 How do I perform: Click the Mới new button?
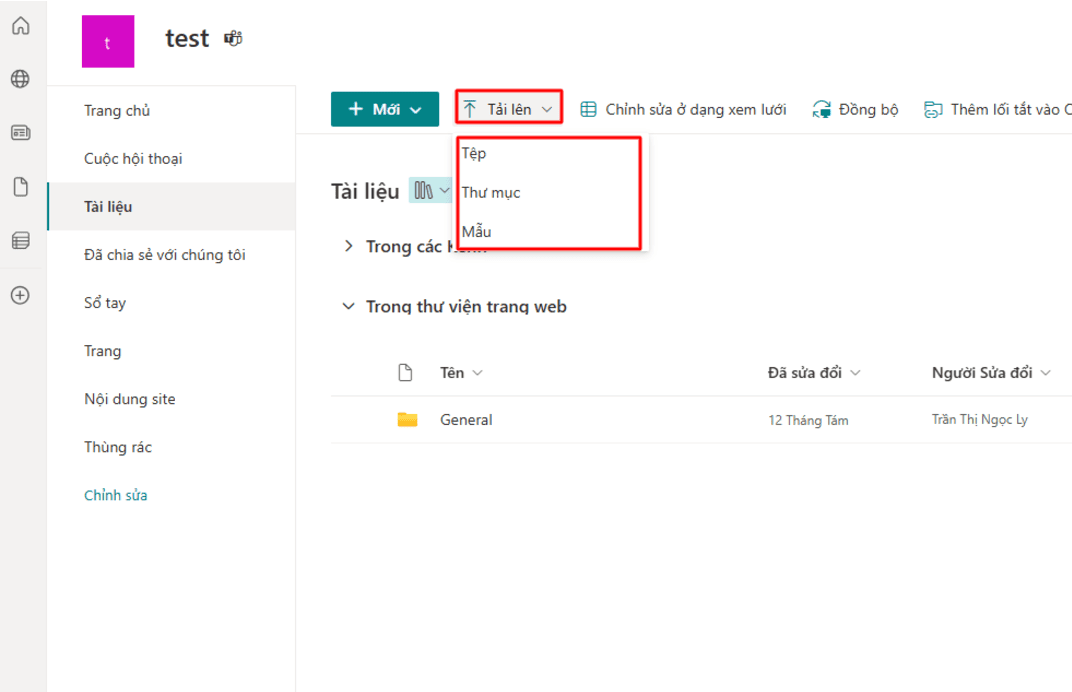point(385,109)
